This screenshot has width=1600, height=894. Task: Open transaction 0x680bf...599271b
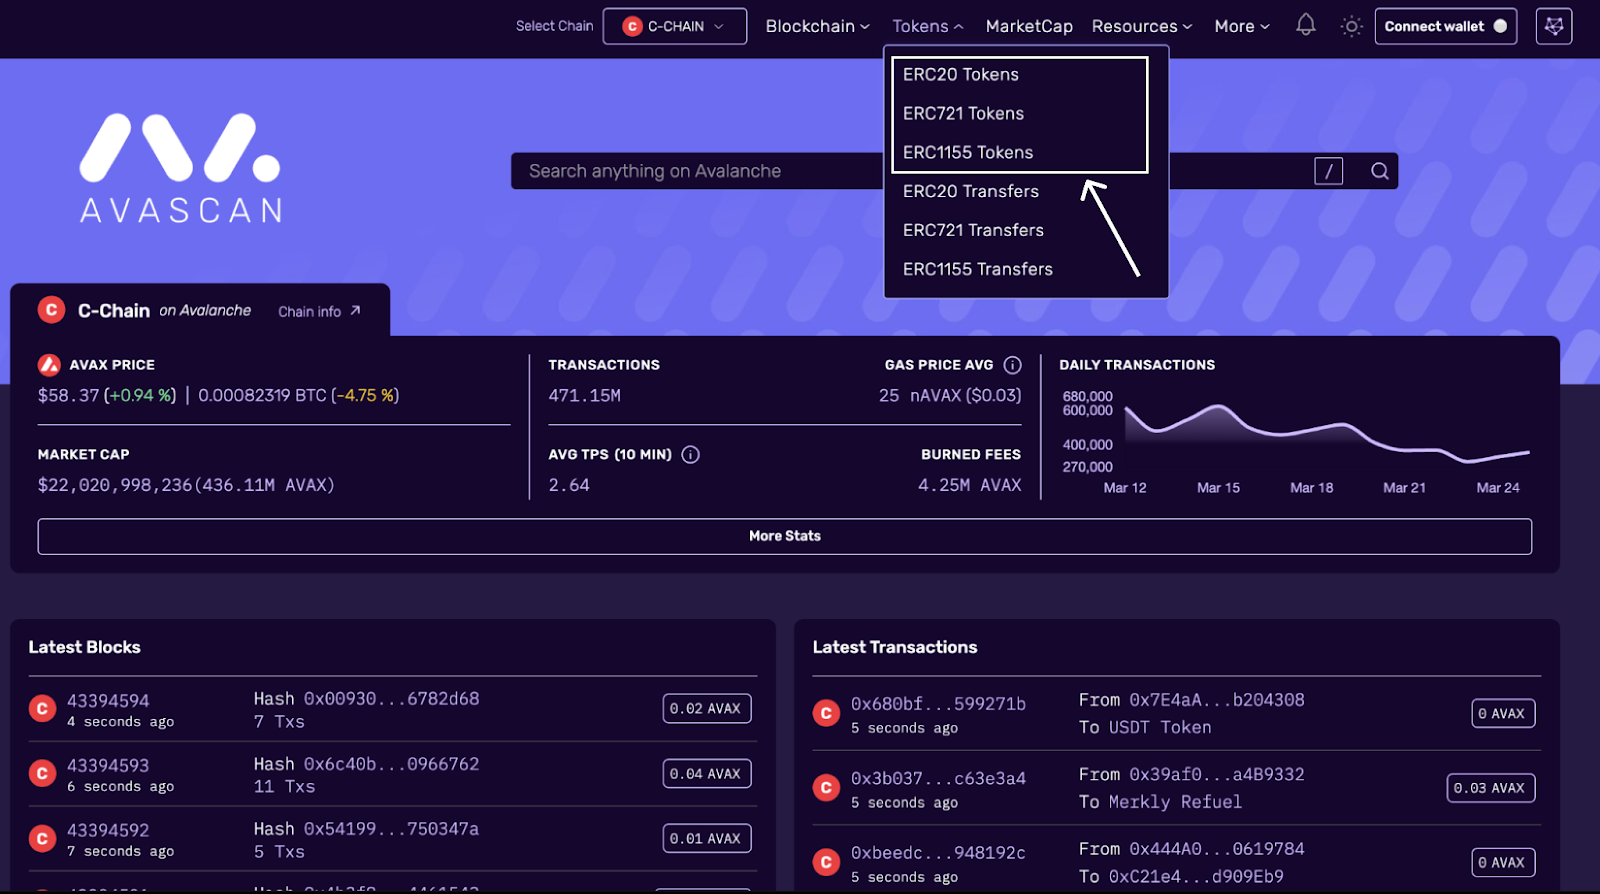(938, 704)
